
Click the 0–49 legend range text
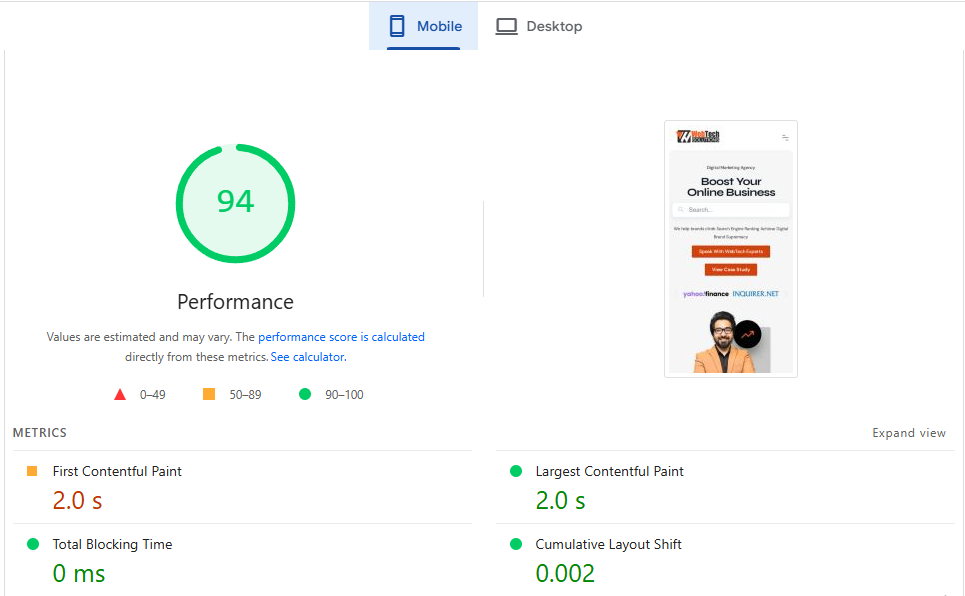click(x=152, y=395)
